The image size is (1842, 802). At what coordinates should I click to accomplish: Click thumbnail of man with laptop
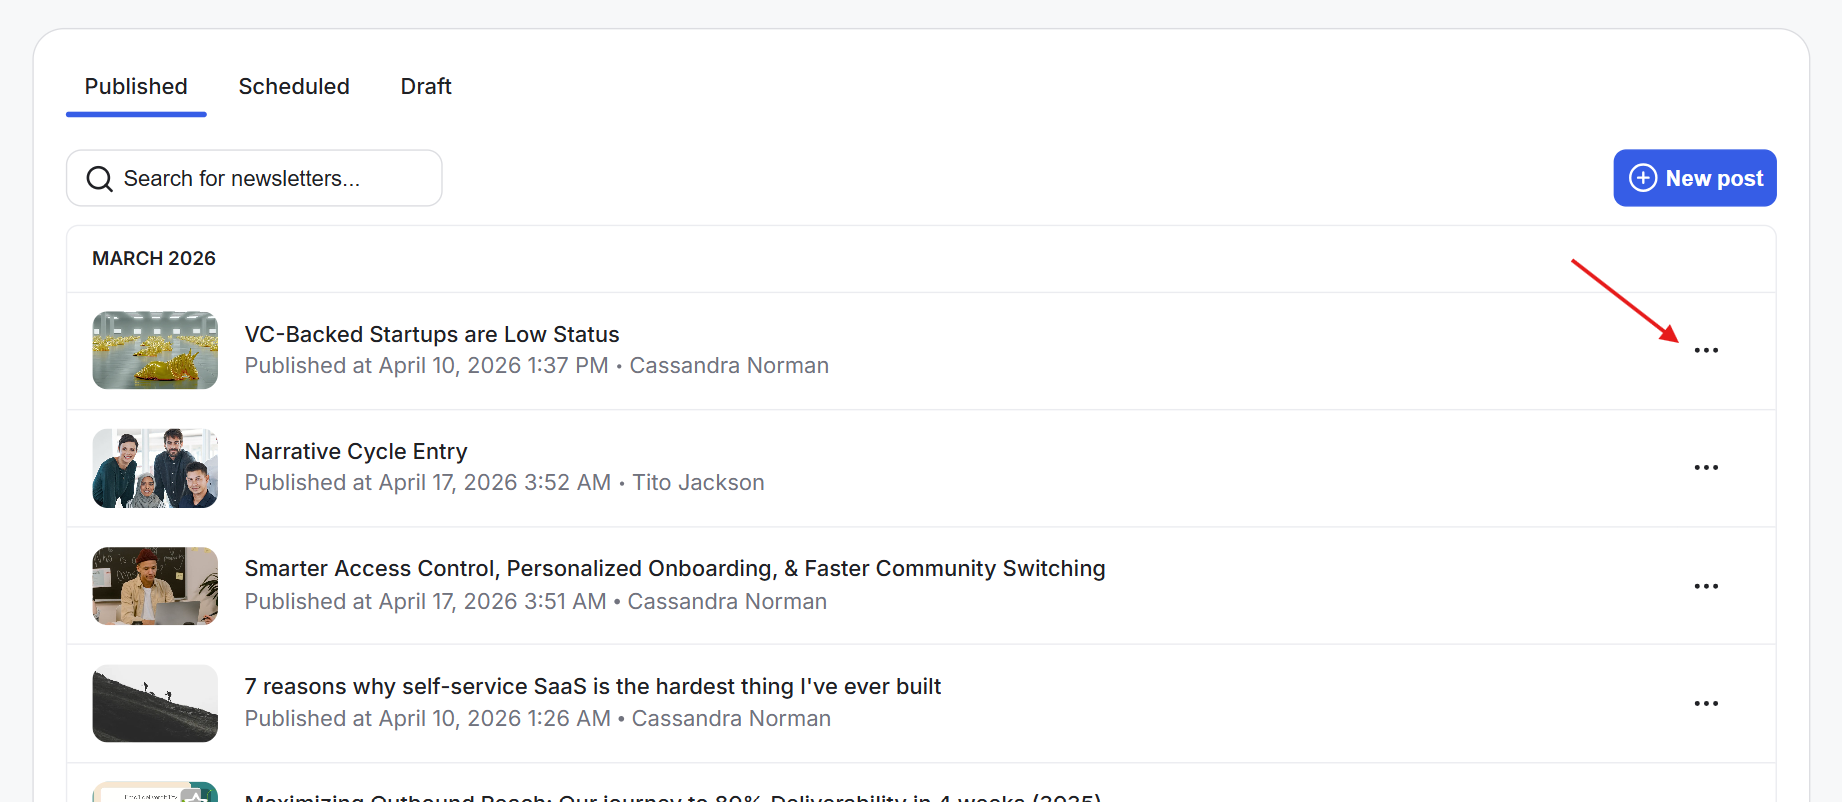[155, 586]
